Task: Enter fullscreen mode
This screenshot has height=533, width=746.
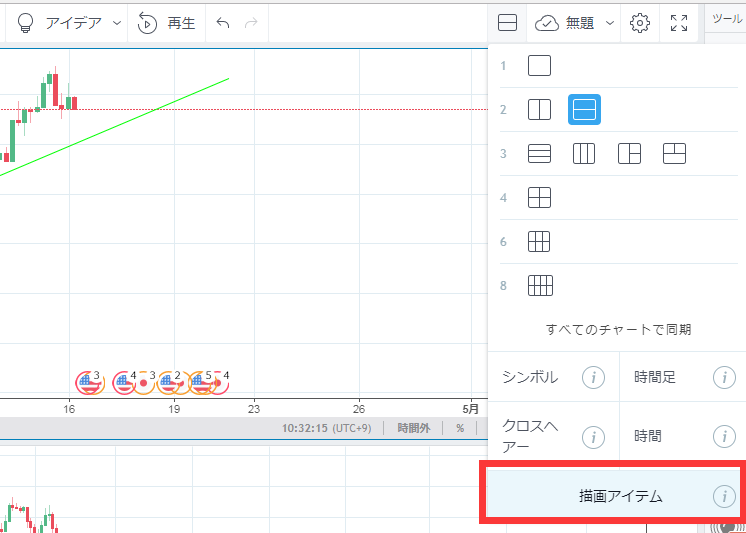Action: [x=678, y=23]
